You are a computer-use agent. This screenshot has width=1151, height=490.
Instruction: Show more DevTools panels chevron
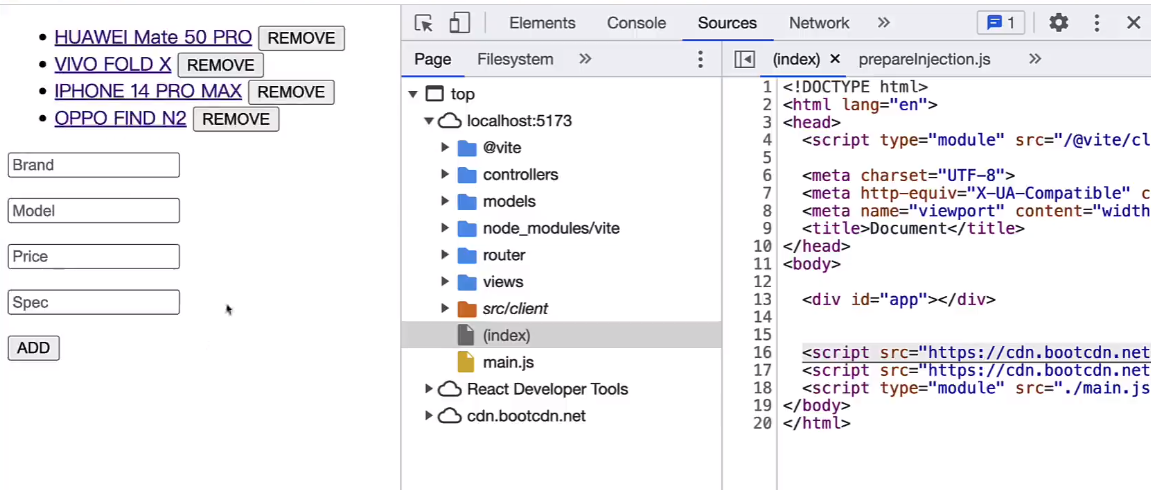(884, 23)
